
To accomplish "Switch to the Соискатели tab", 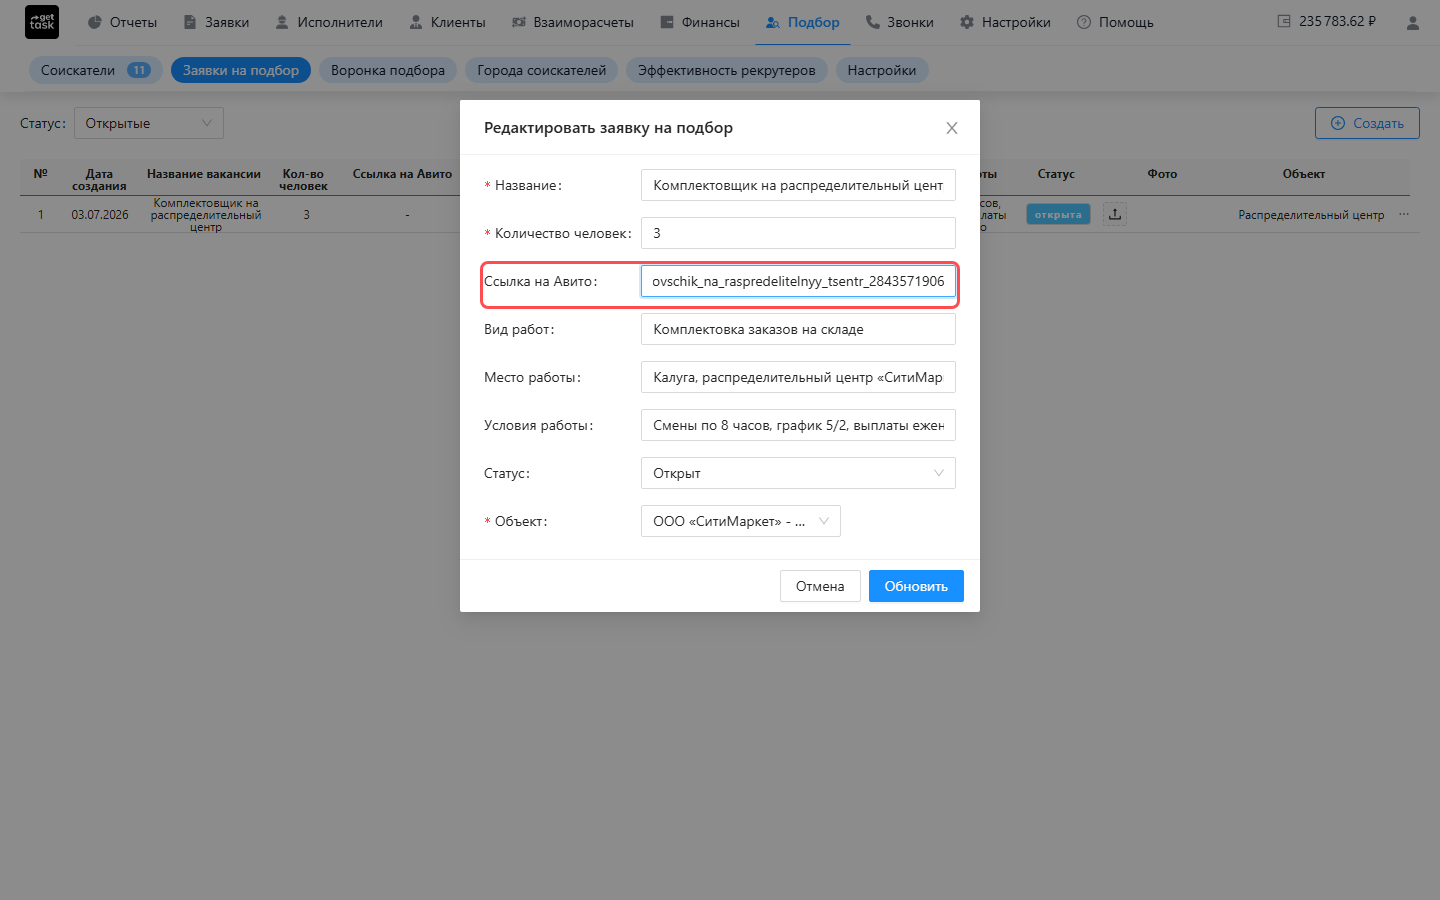I will pyautogui.click(x=96, y=70).
